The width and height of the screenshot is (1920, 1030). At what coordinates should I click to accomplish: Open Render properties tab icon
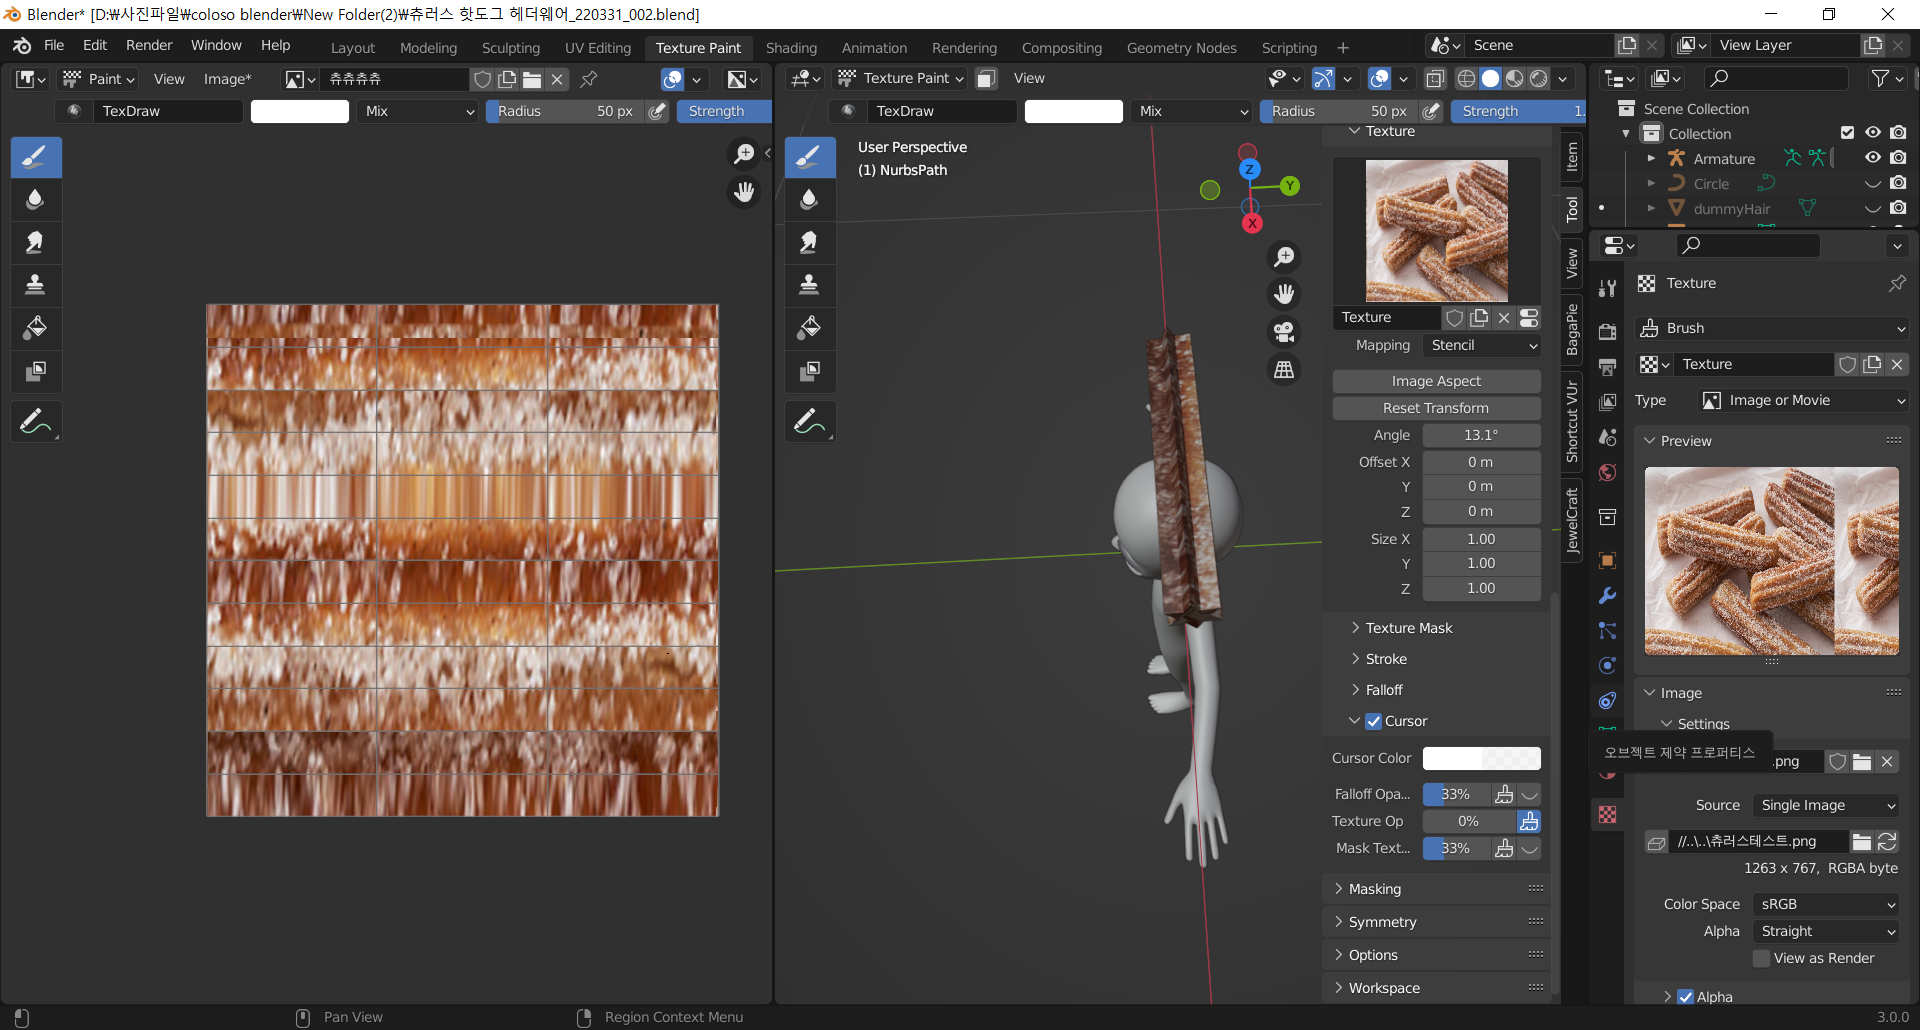[1607, 332]
